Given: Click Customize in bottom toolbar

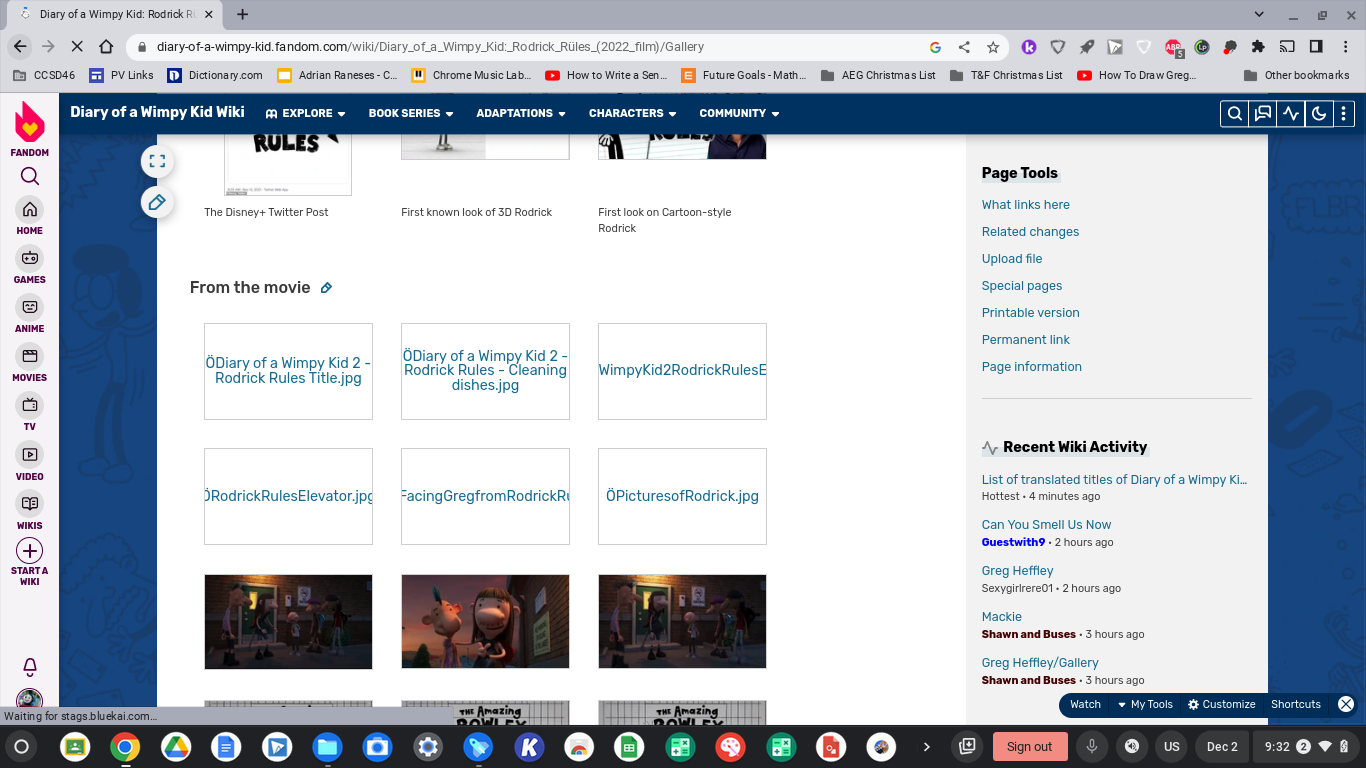Looking at the screenshot, I should [x=1221, y=704].
